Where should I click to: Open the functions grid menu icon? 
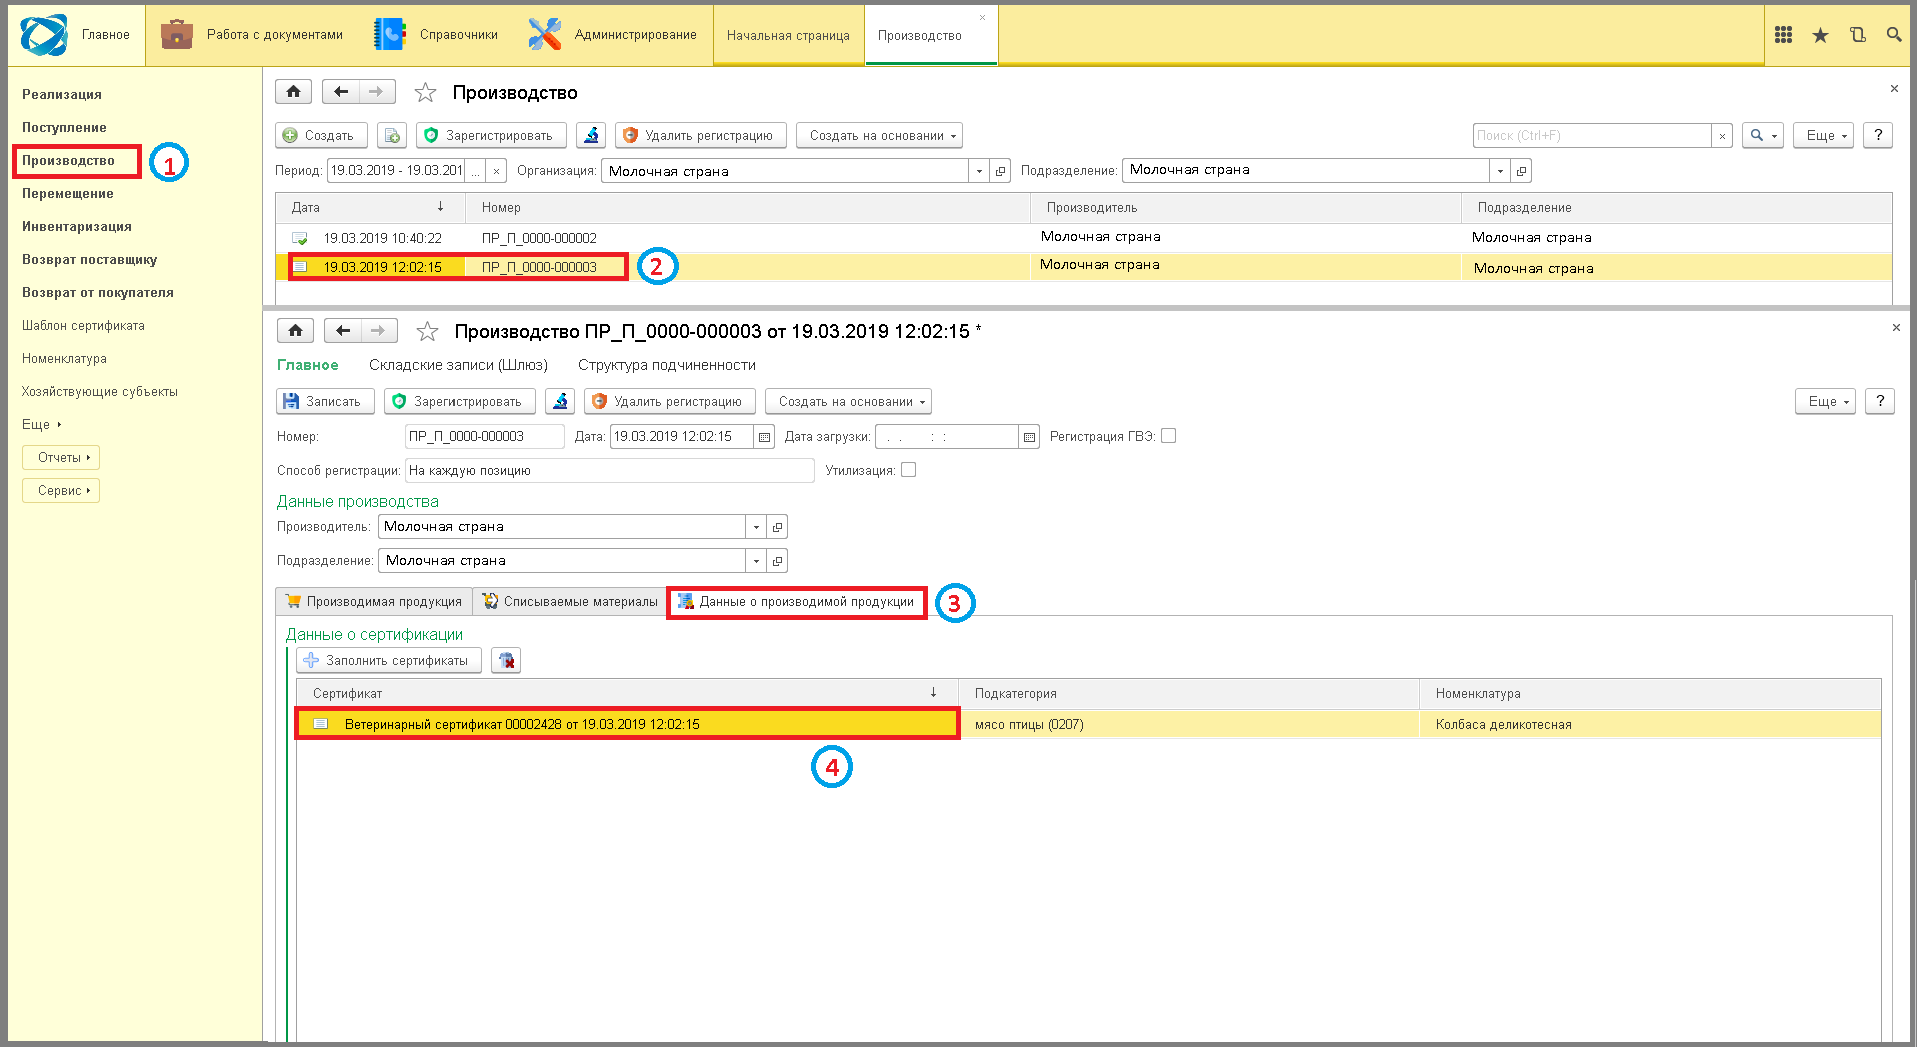coord(1783,35)
